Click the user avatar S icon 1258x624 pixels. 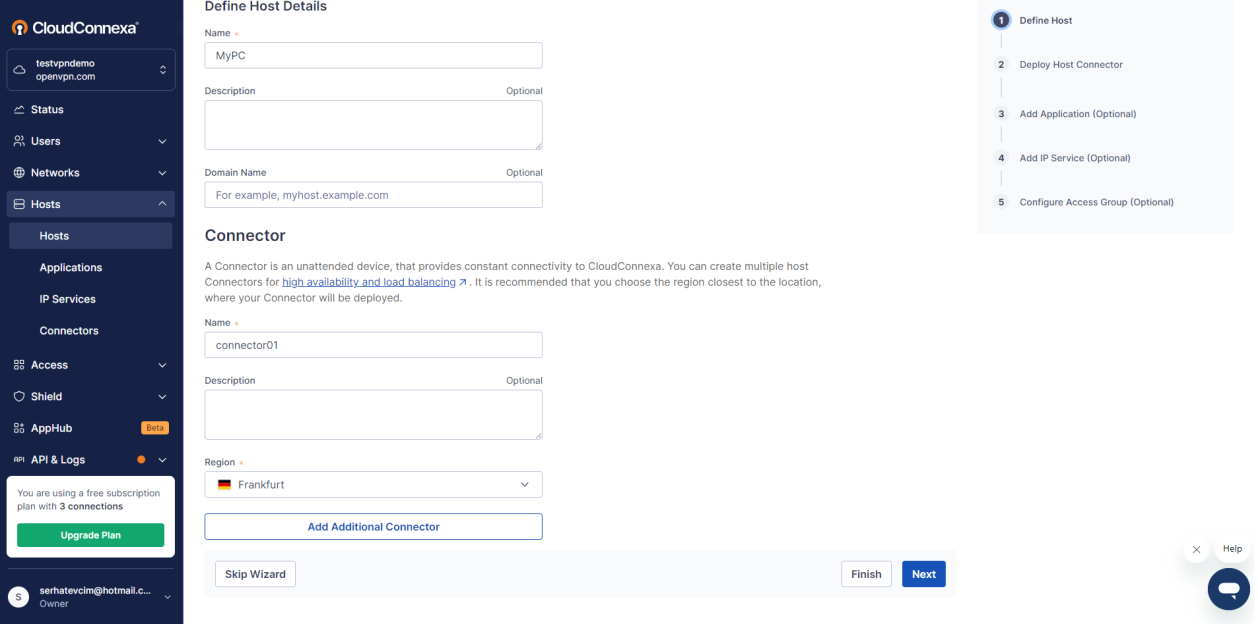tap(18, 597)
